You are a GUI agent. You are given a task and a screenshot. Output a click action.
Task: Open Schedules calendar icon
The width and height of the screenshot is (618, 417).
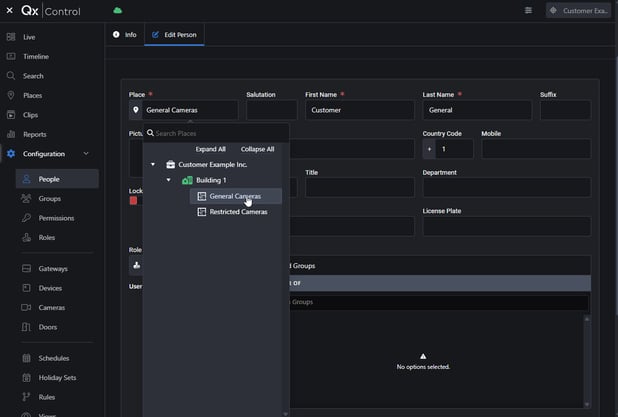(26, 358)
